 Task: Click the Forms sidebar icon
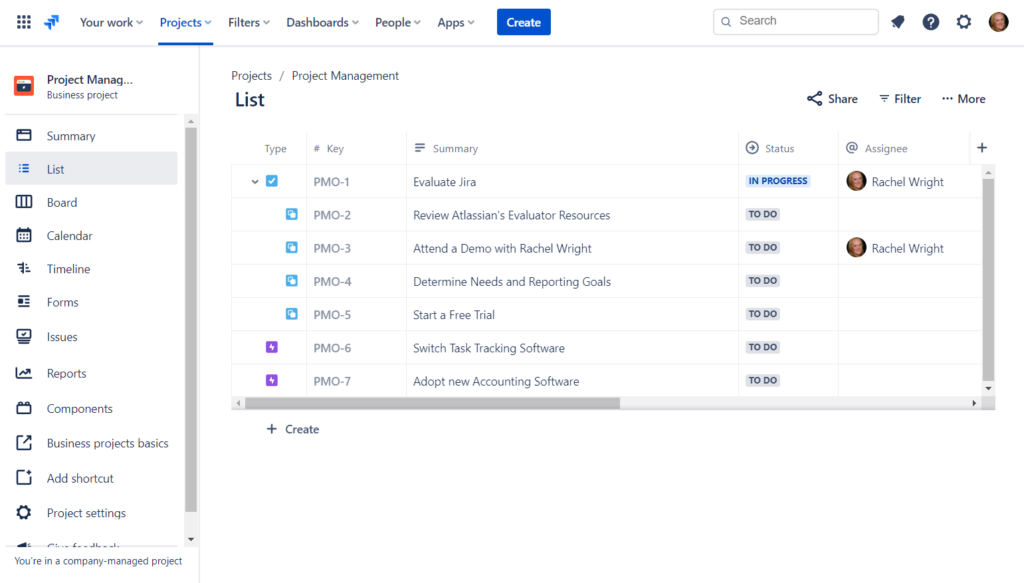(x=24, y=302)
